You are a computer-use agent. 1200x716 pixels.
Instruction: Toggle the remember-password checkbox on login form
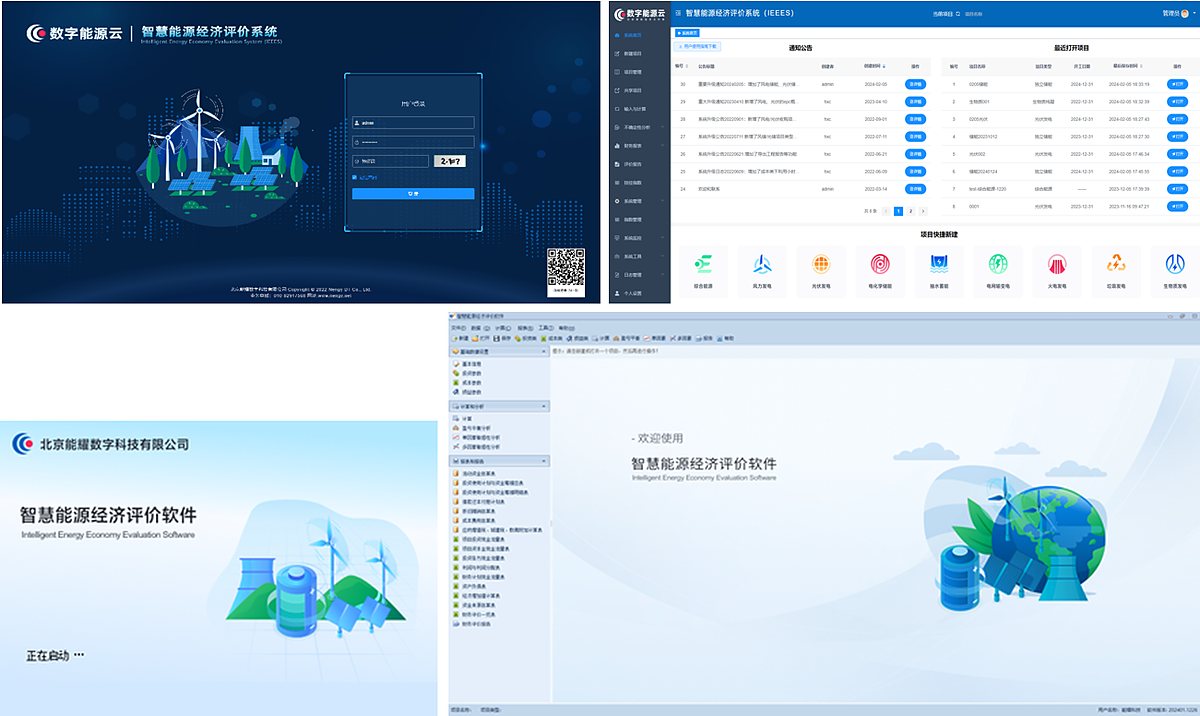354,178
